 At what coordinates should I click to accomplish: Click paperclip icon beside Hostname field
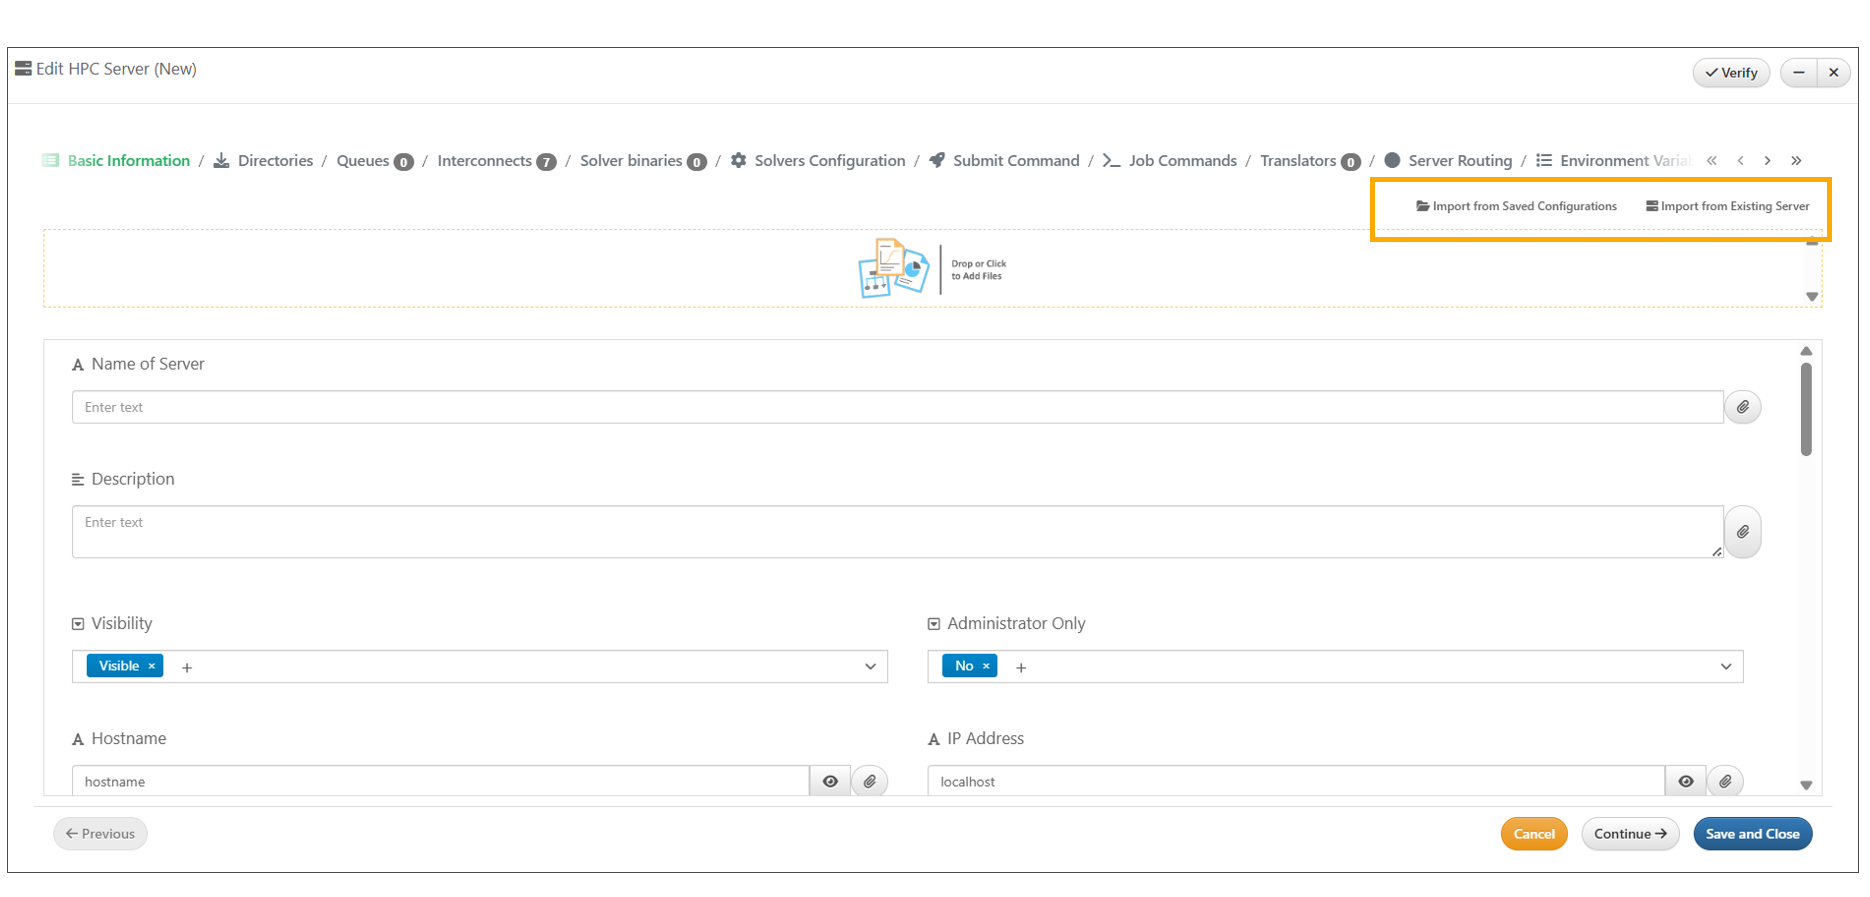(x=870, y=781)
